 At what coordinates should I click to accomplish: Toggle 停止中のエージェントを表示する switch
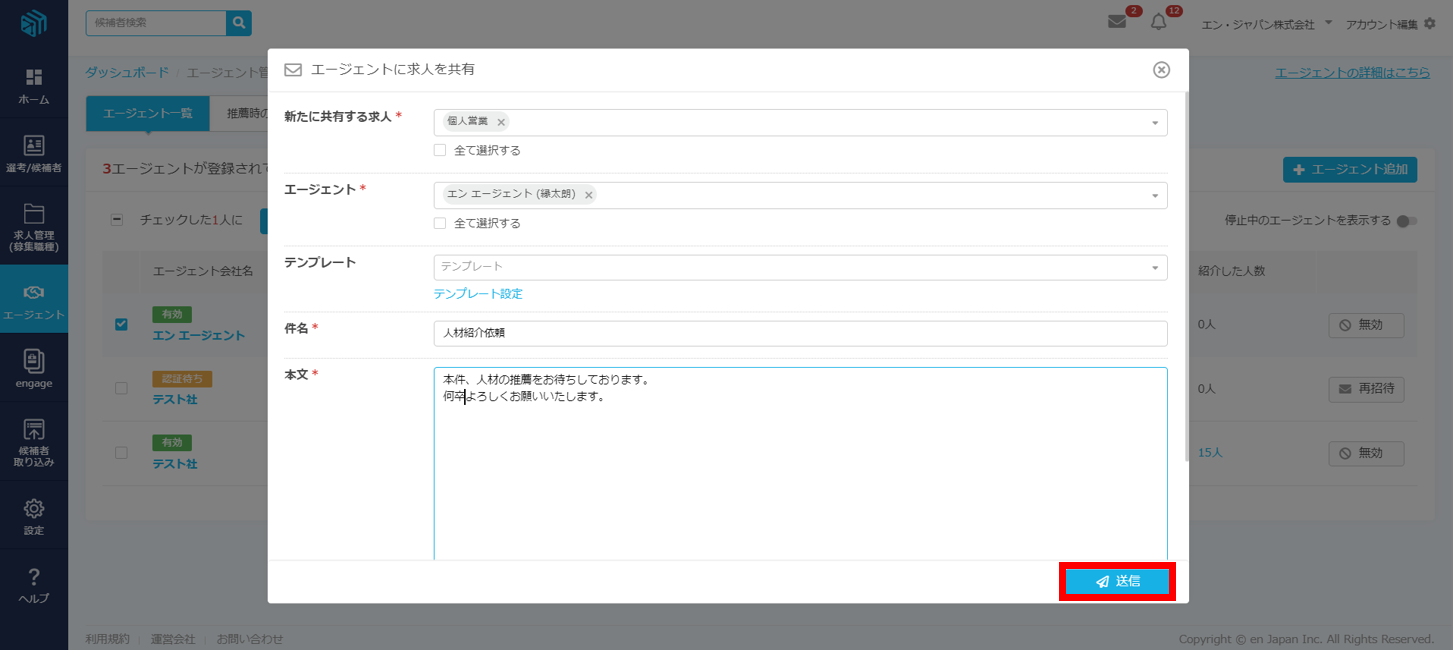tap(1406, 221)
